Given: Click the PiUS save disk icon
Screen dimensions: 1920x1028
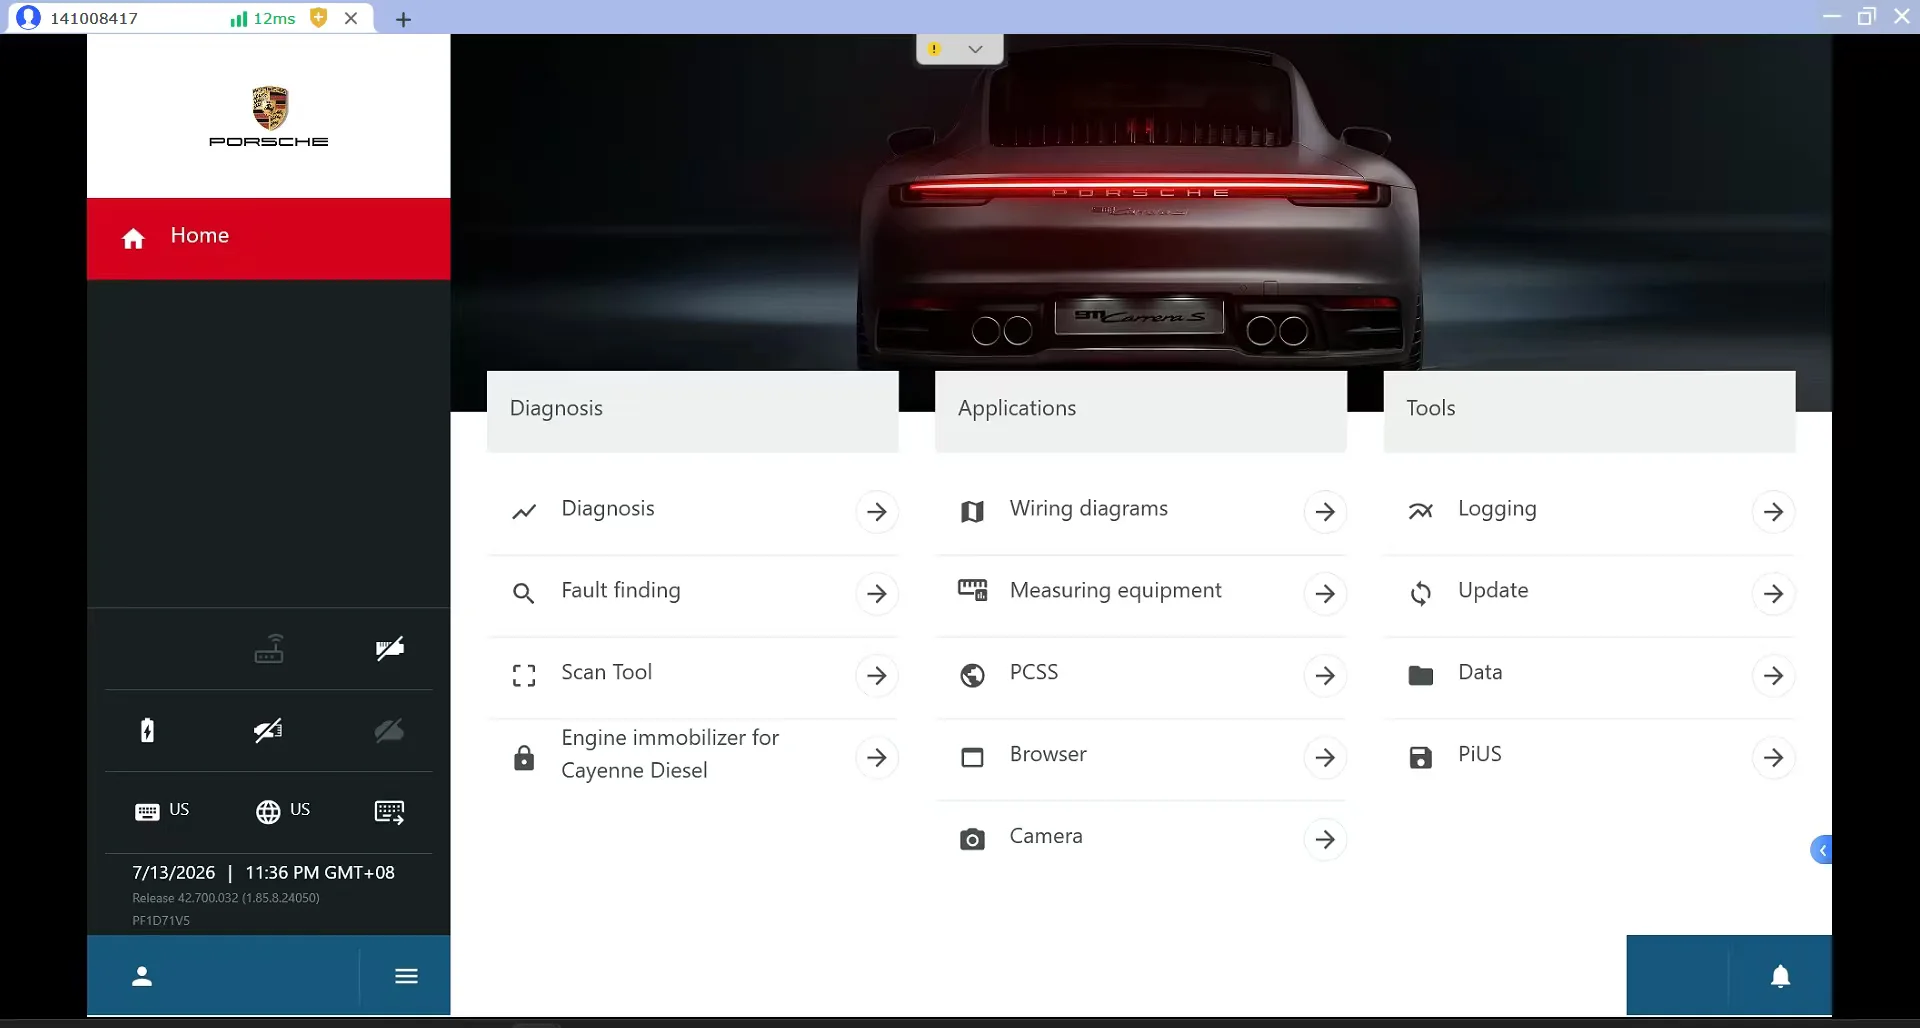Looking at the screenshot, I should coord(1421,757).
